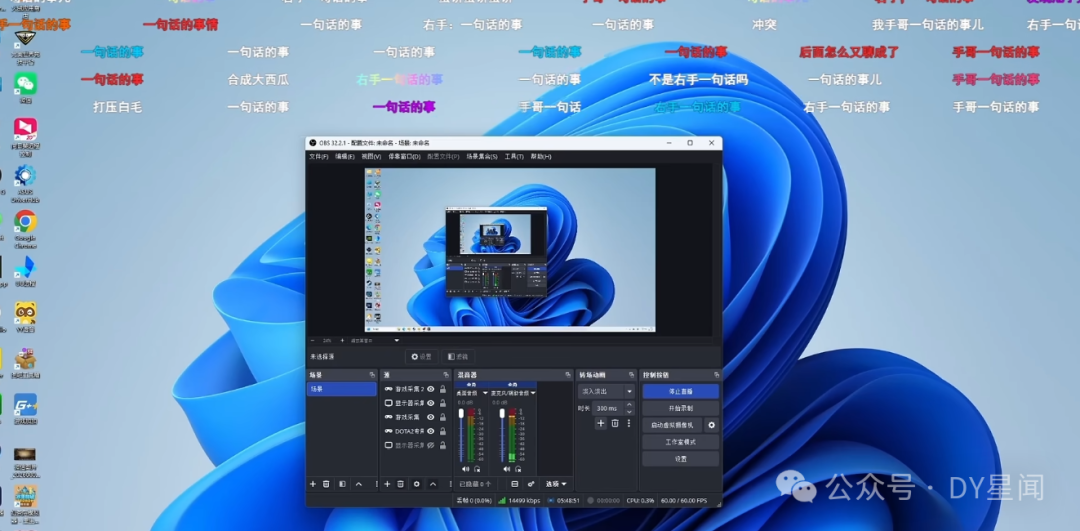Toggle monitoring icon for 麦克风/辅助音频 channel
This screenshot has height=531, width=1080.
pyautogui.click(x=517, y=469)
